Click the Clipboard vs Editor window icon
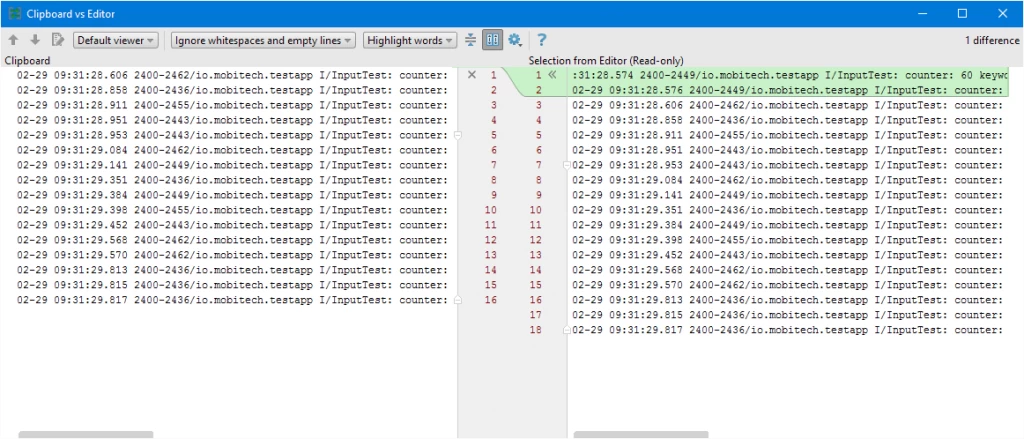The height and width of the screenshot is (439, 1024). (14, 13)
